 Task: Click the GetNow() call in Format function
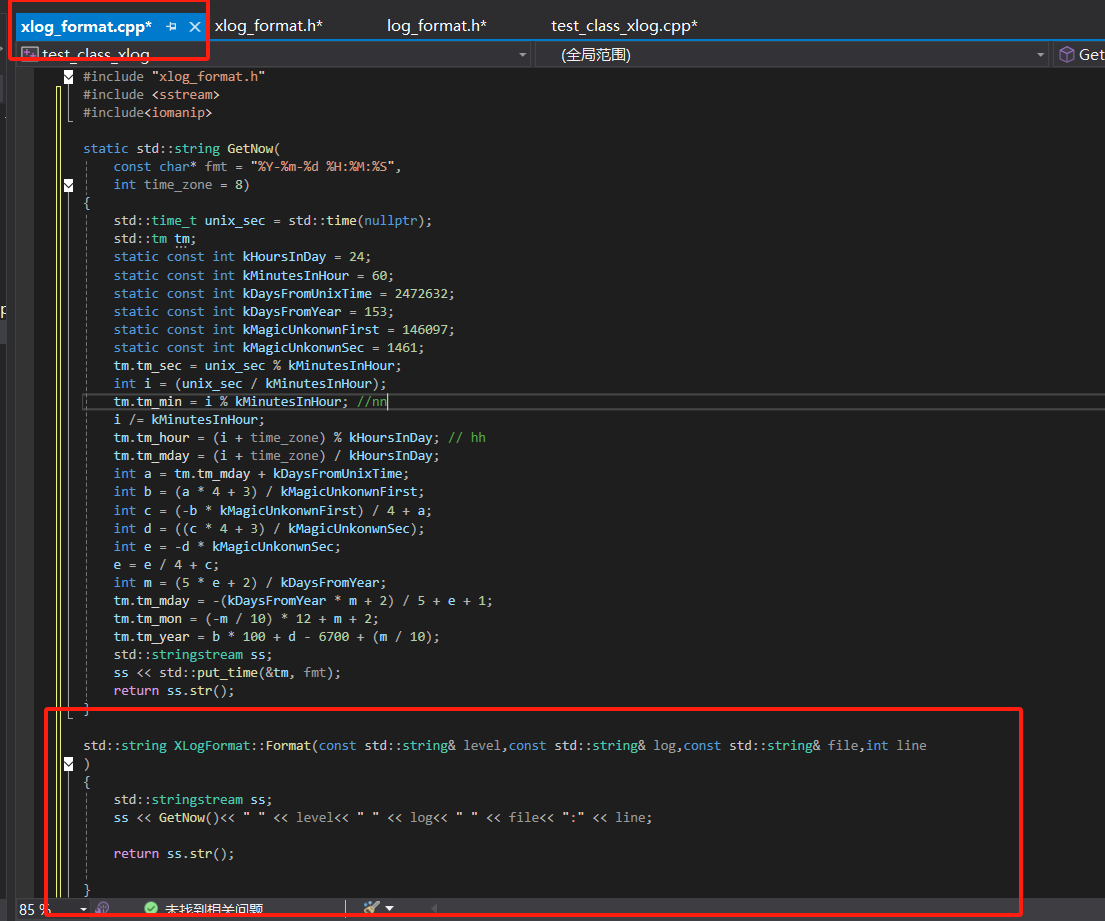pyautogui.click(x=189, y=818)
